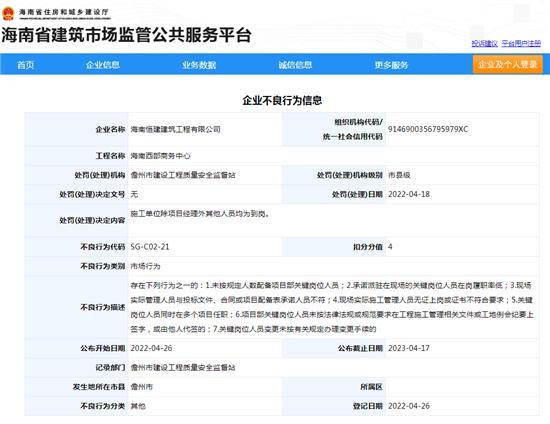Viewport: 550px width, 424px height.
Task: Click the 海南省住房和城乡建设厅 header text
Action: tap(64, 12)
